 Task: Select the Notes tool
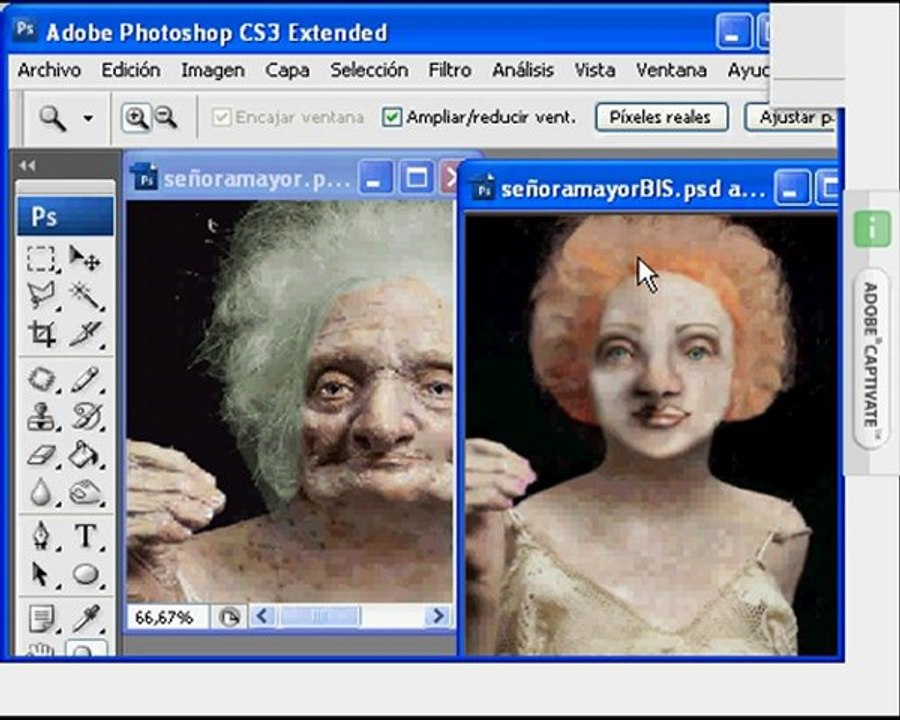[41, 619]
